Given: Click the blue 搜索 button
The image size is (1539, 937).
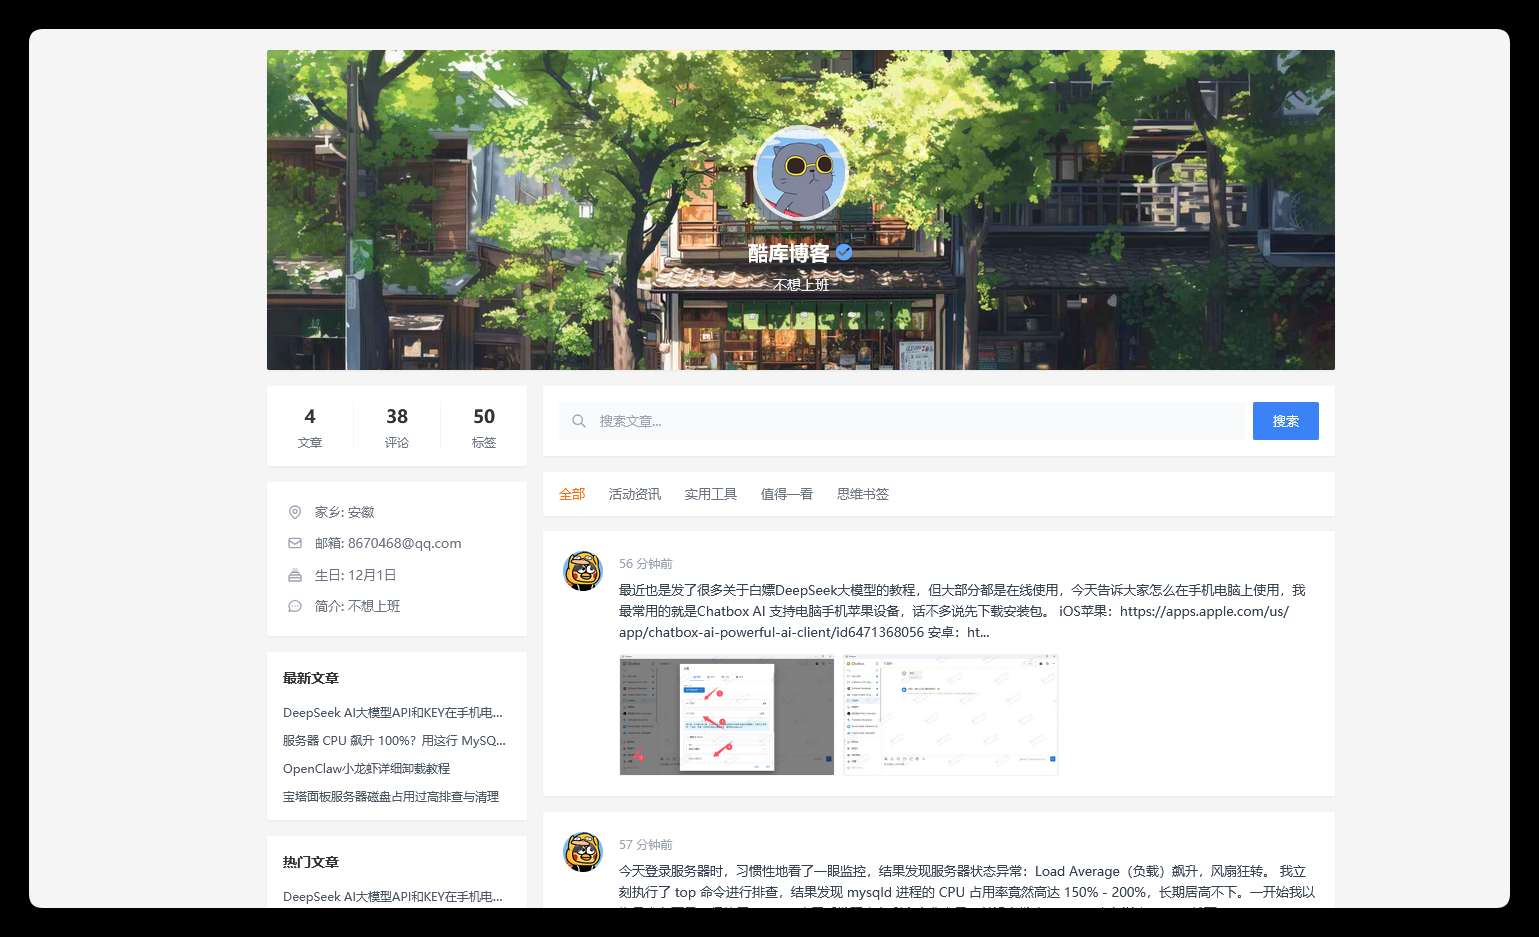Looking at the screenshot, I should coord(1286,421).
